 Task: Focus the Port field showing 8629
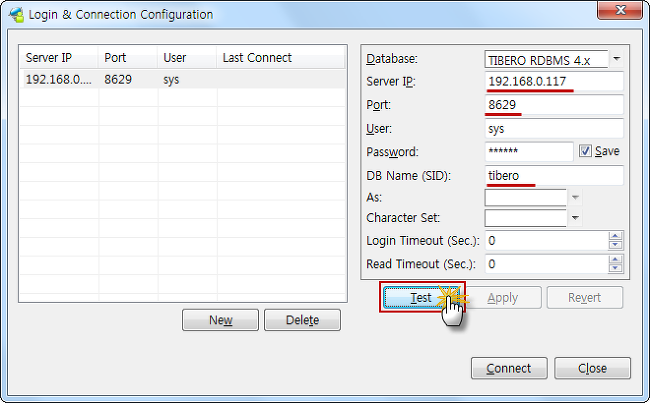(554, 104)
